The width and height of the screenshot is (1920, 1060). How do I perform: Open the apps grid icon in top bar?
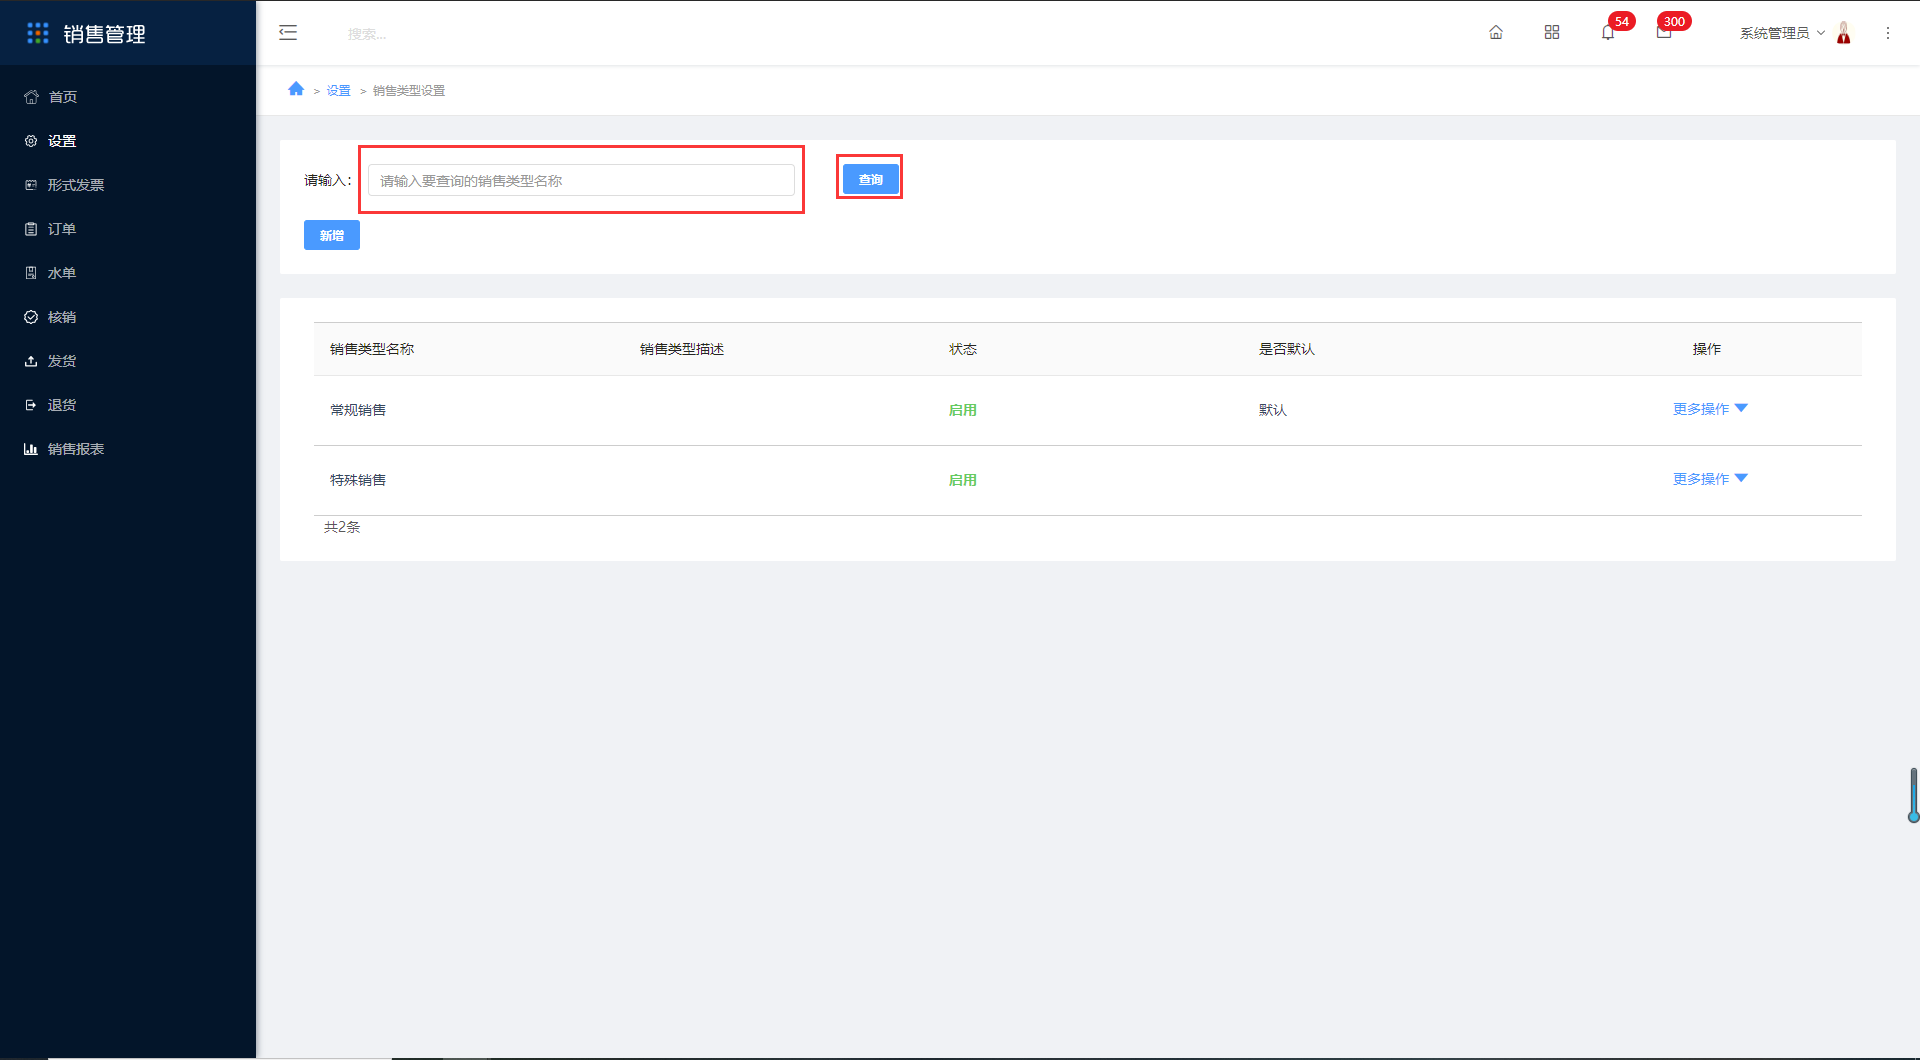[x=1552, y=33]
